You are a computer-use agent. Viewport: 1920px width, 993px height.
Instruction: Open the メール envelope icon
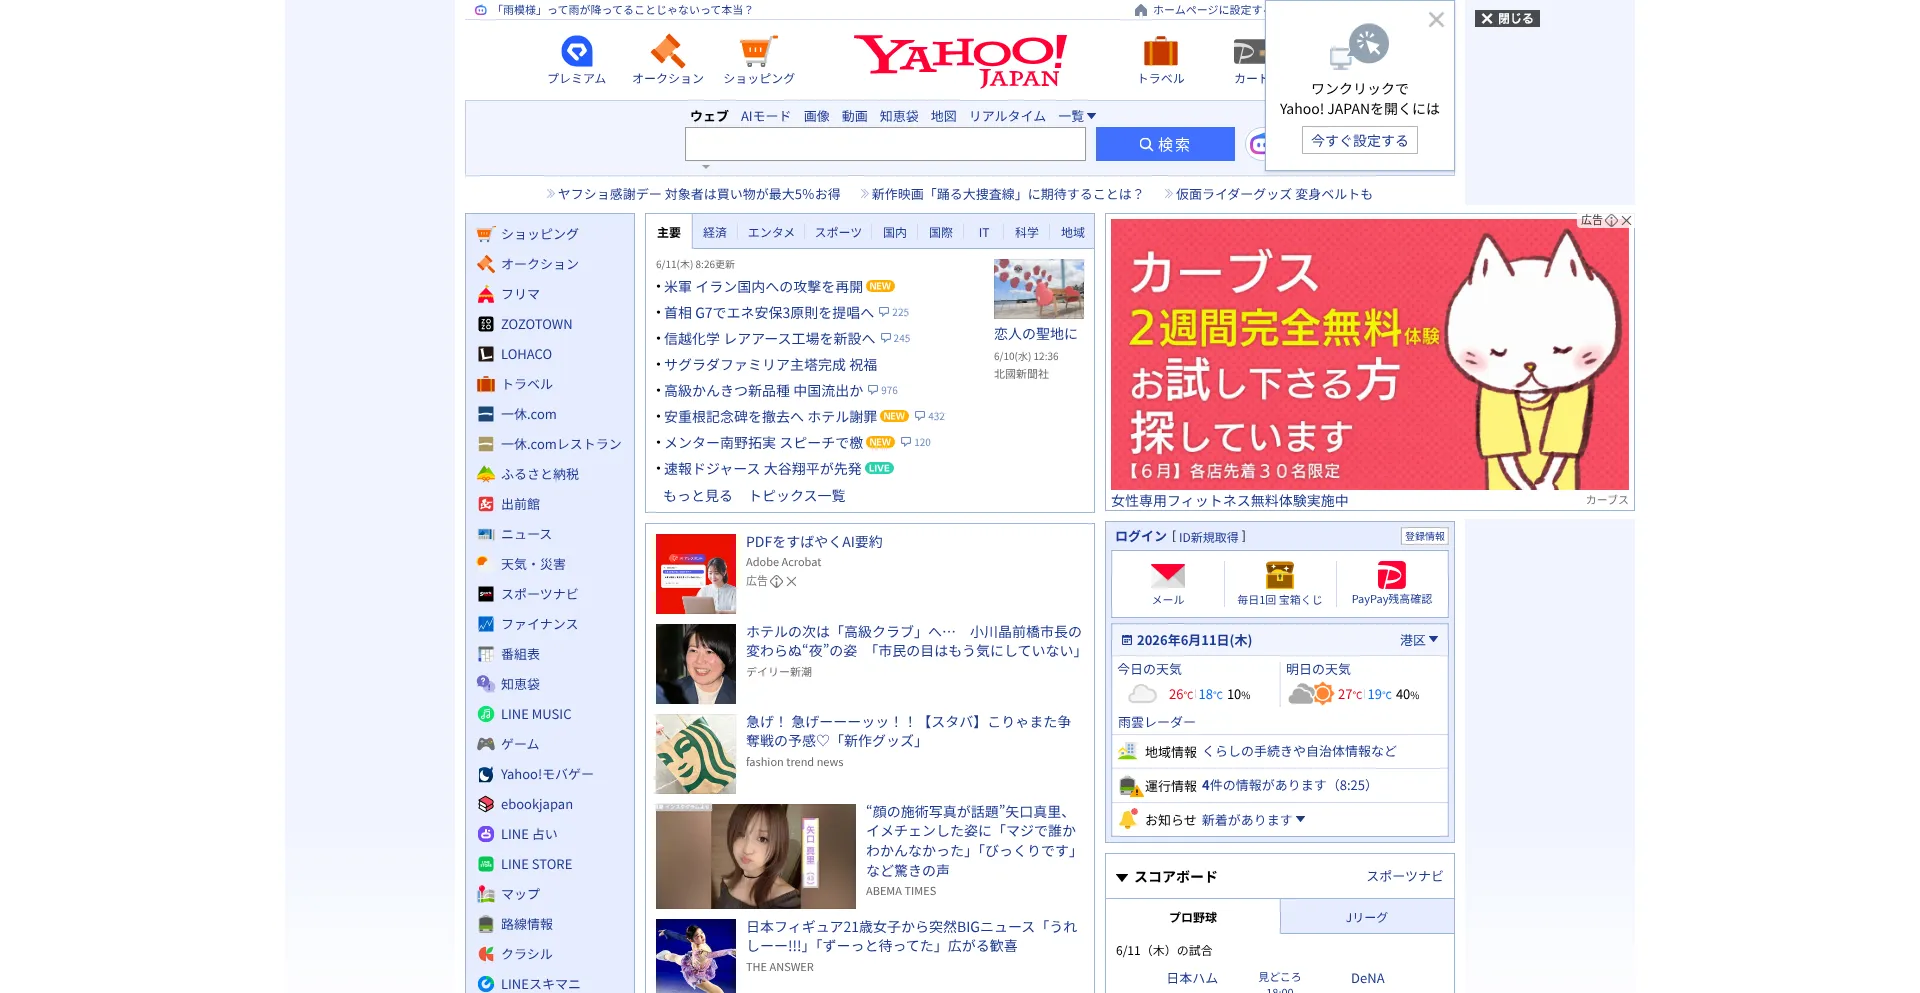point(1167,575)
